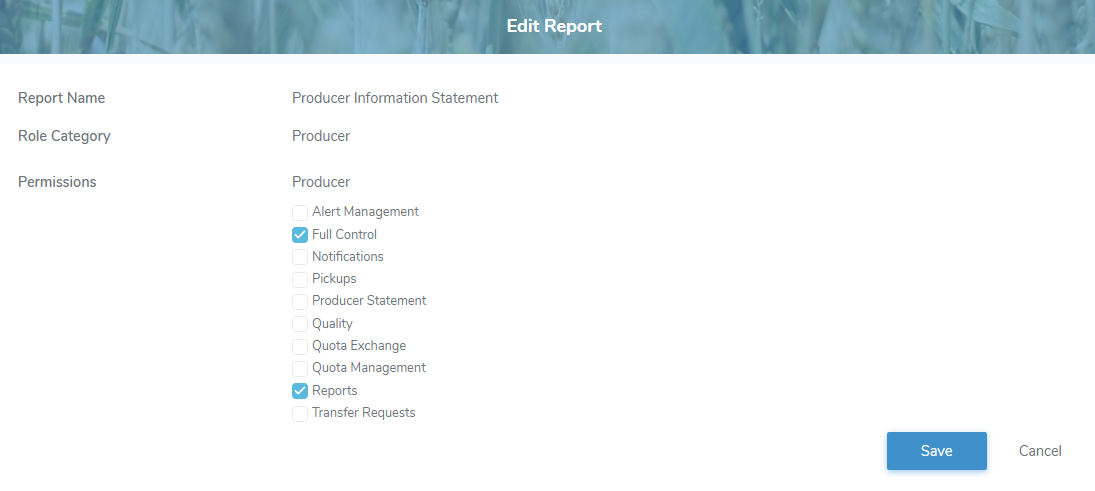The height and width of the screenshot is (491, 1095).
Task: Click the Permissions field label
Action: click(x=57, y=182)
